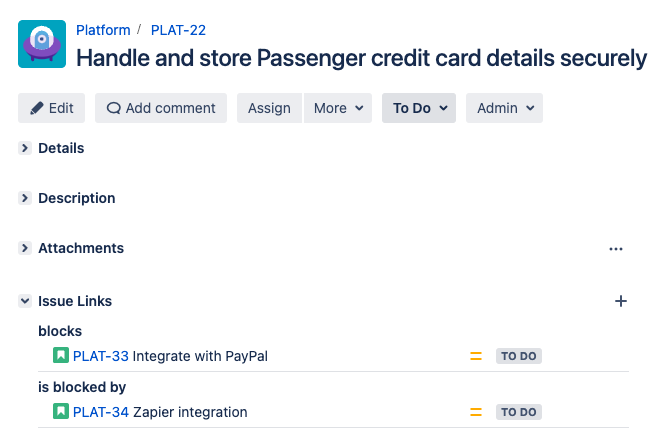The height and width of the screenshot is (444, 655).
Task: Expand the Description section
Action: pos(25,198)
